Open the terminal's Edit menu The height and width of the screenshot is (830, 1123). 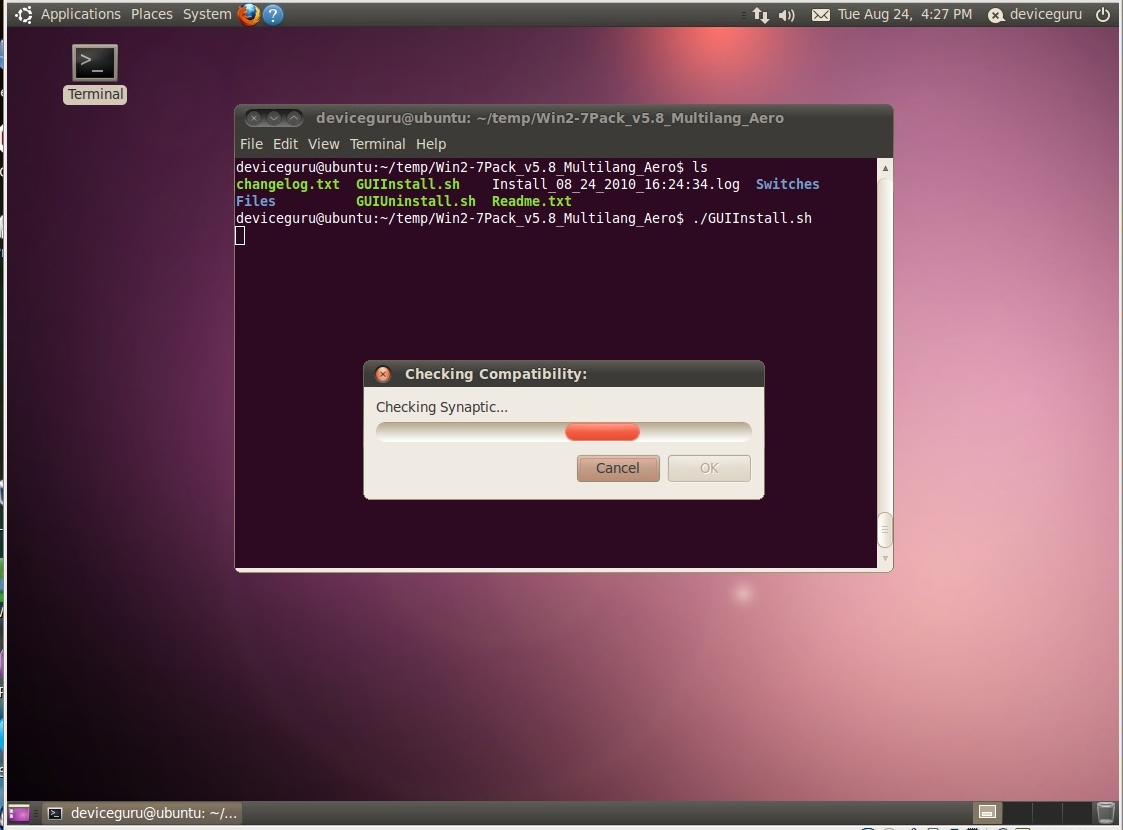click(285, 144)
